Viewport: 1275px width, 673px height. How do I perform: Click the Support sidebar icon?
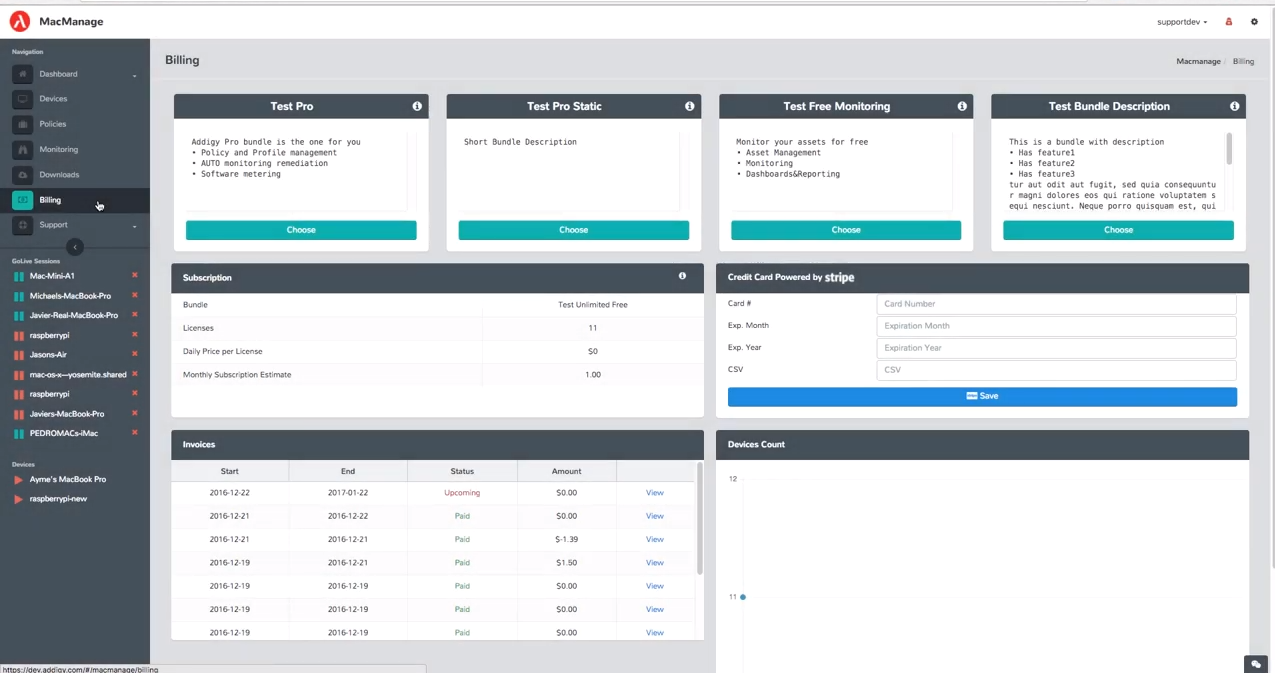(22, 225)
